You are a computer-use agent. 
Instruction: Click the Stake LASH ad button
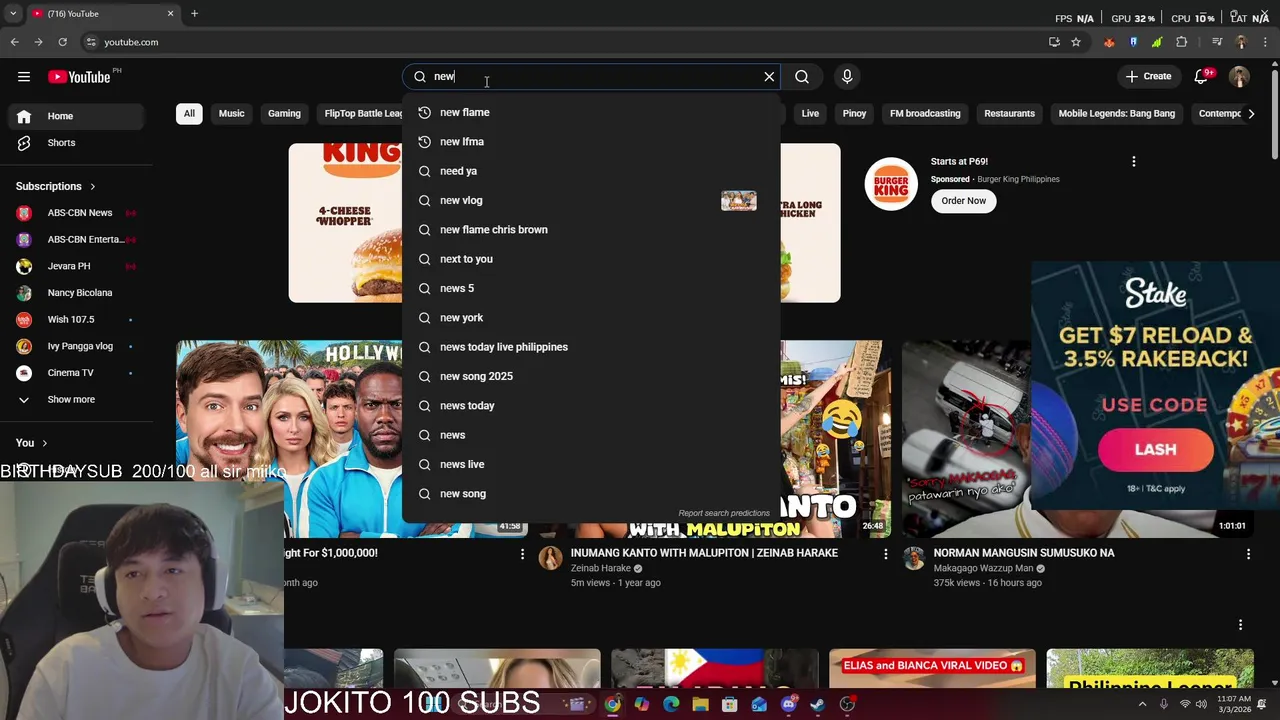tap(1156, 450)
